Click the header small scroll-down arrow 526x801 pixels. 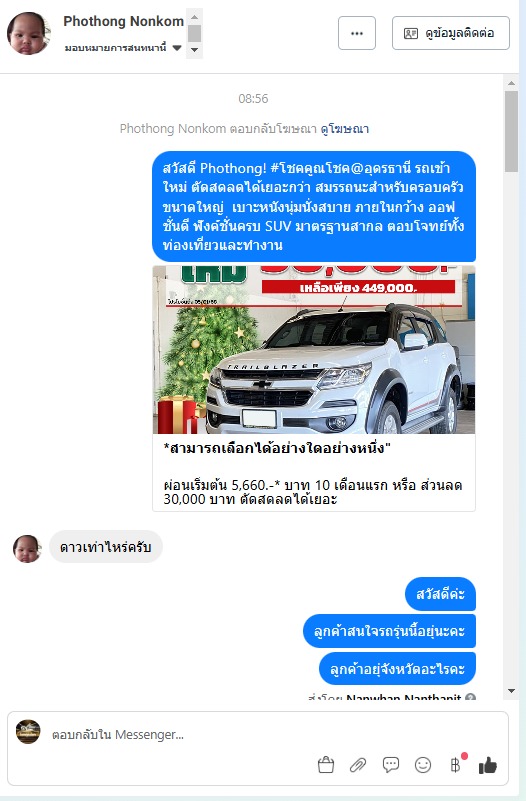(194, 50)
